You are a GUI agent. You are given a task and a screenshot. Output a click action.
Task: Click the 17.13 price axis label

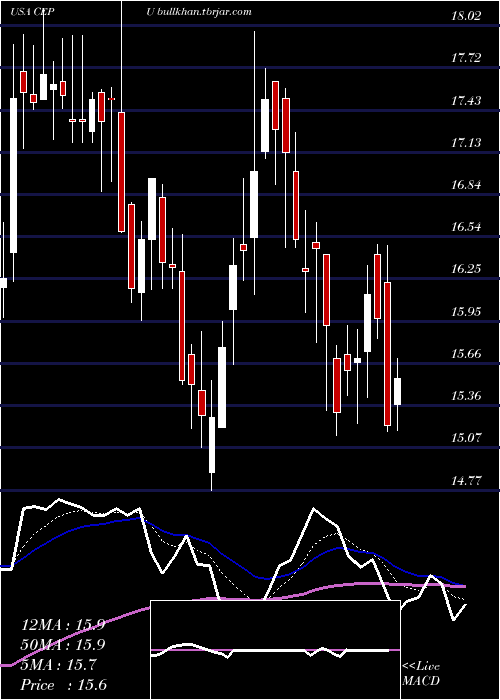(466, 142)
